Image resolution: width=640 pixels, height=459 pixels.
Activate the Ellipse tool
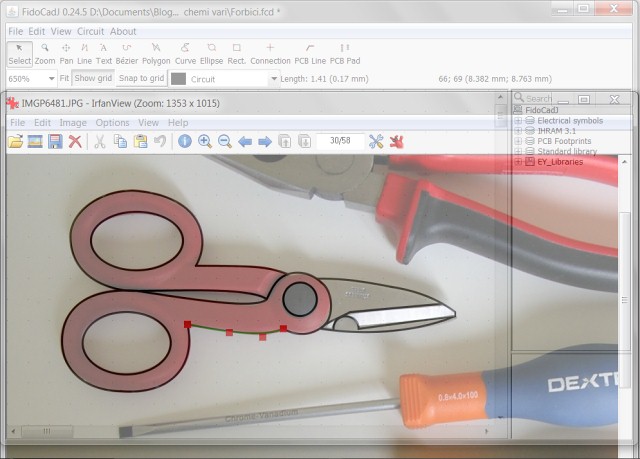click(211, 53)
